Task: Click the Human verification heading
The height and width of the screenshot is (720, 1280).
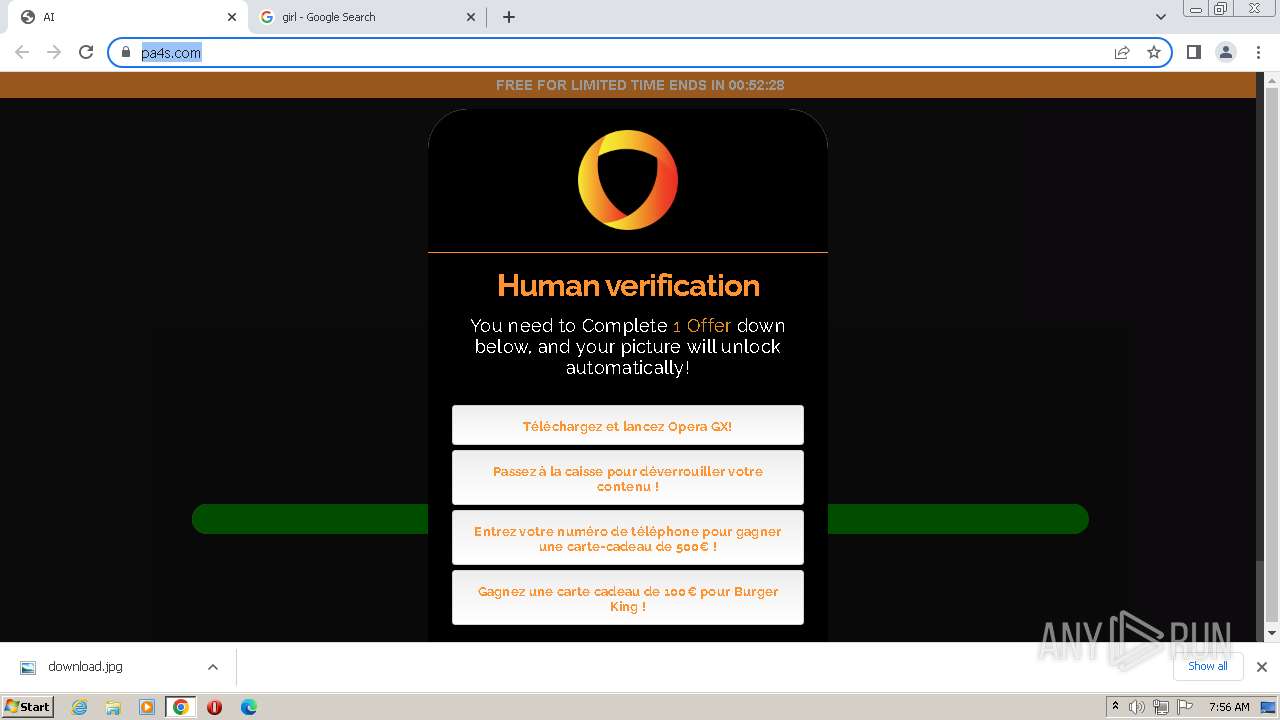Action: click(x=628, y=286)
